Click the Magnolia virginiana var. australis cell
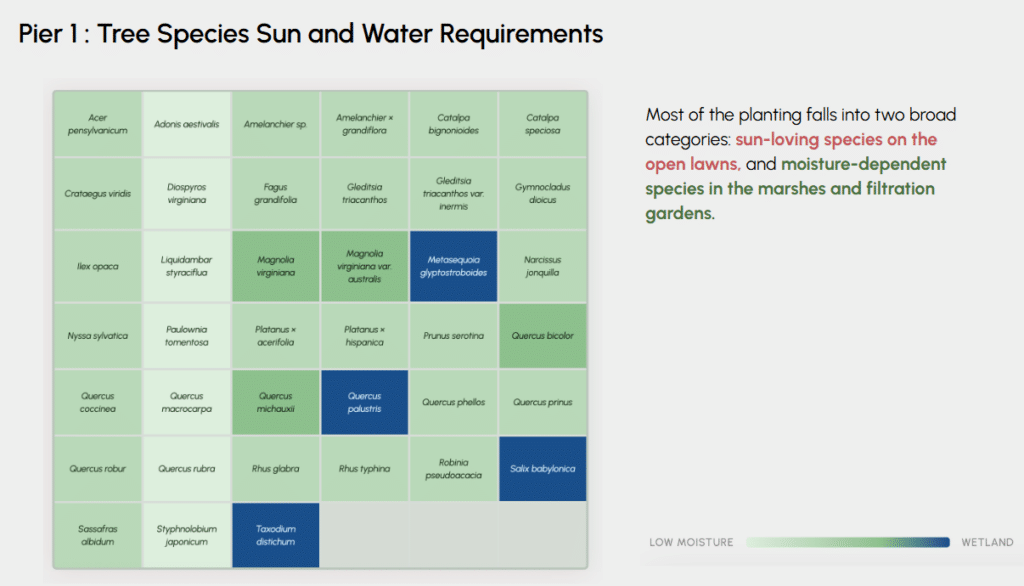Viewport: 1024px width, 586px height. [x=364, y=266]
